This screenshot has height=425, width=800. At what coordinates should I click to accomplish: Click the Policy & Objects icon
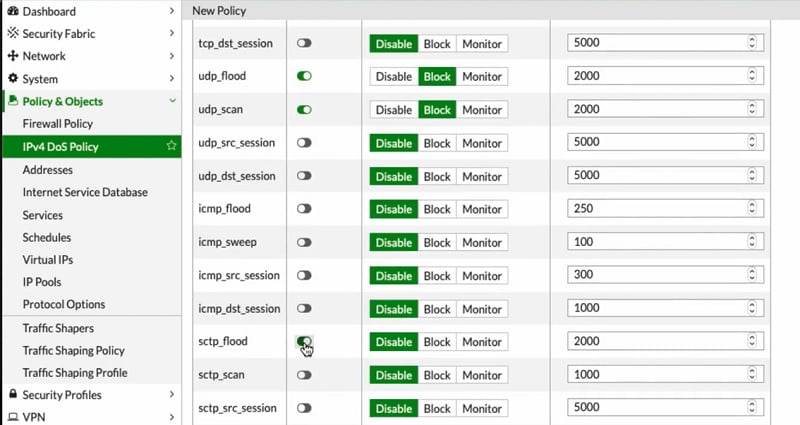[x=13, y=101]
